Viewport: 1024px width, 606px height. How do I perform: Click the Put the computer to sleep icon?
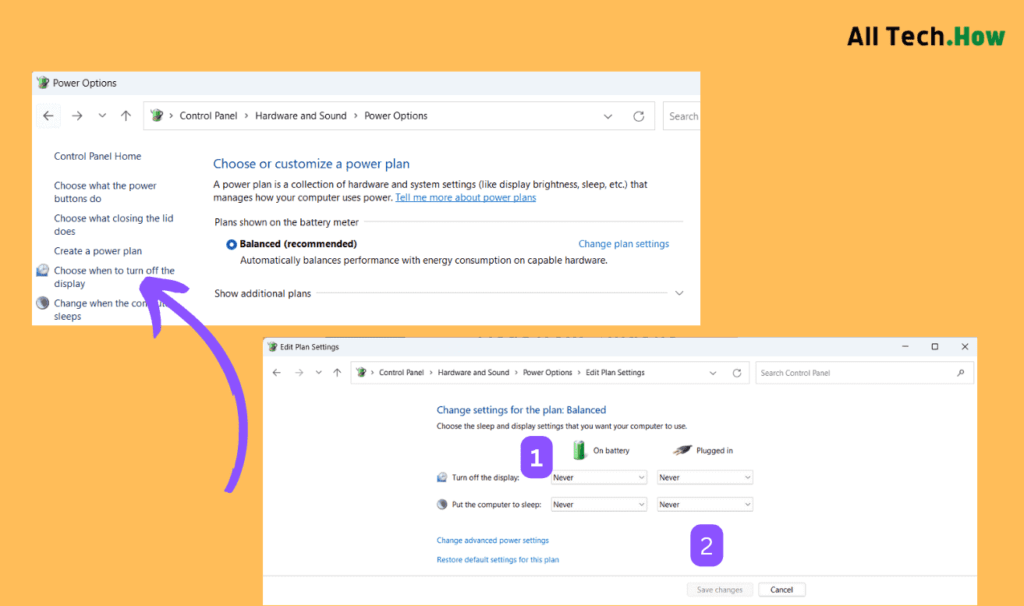tap(442, 504)
